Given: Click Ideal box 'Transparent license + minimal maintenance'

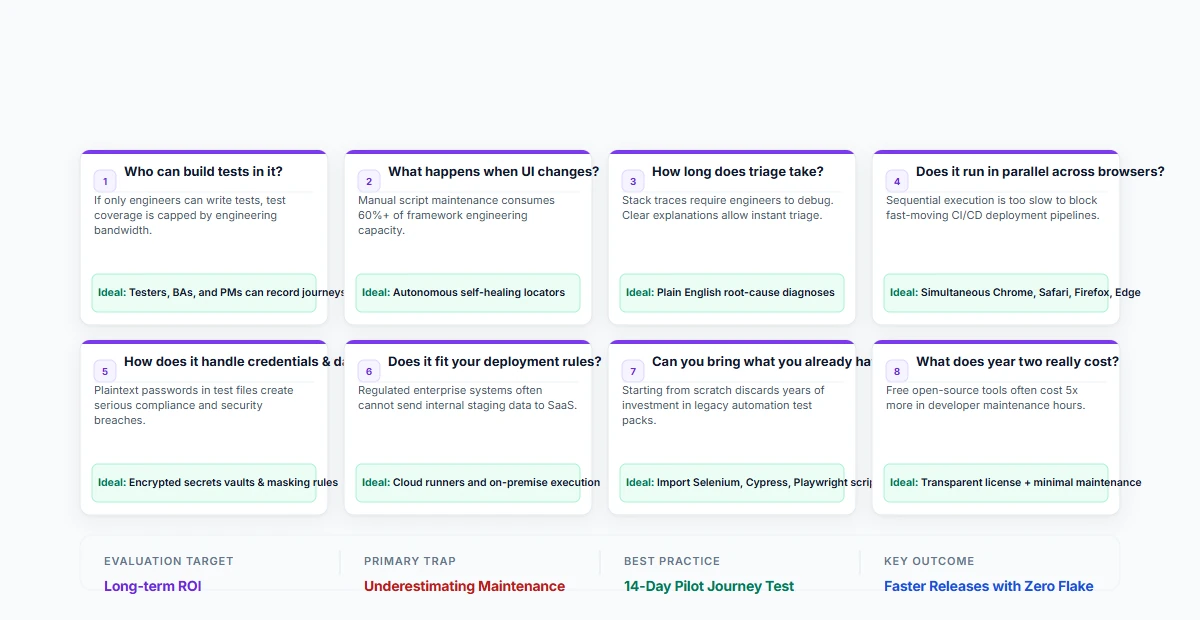Looking at the screenshot, I should pyautogui.click(x=996, y=483).
